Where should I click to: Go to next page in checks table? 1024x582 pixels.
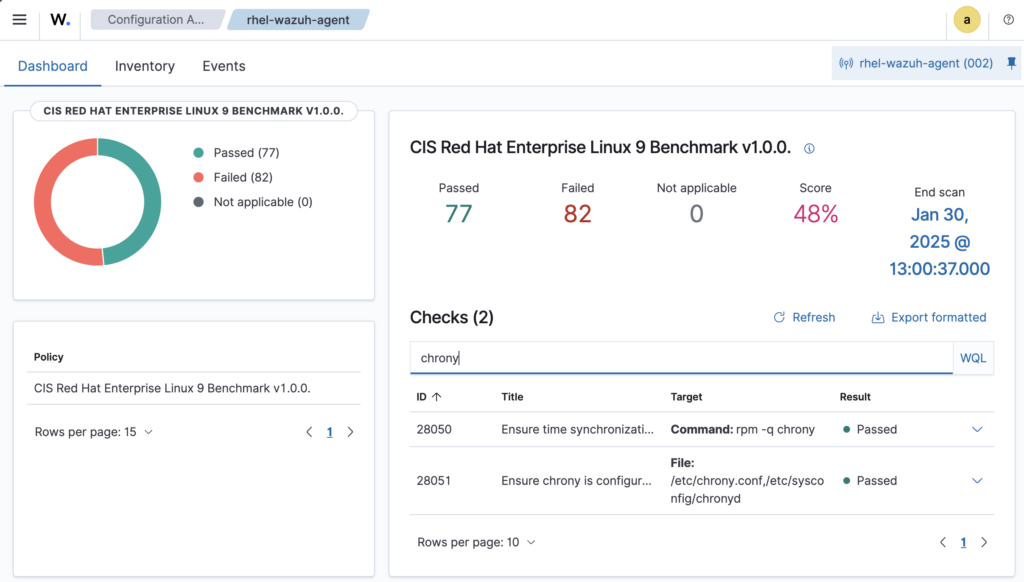point(984,542)
